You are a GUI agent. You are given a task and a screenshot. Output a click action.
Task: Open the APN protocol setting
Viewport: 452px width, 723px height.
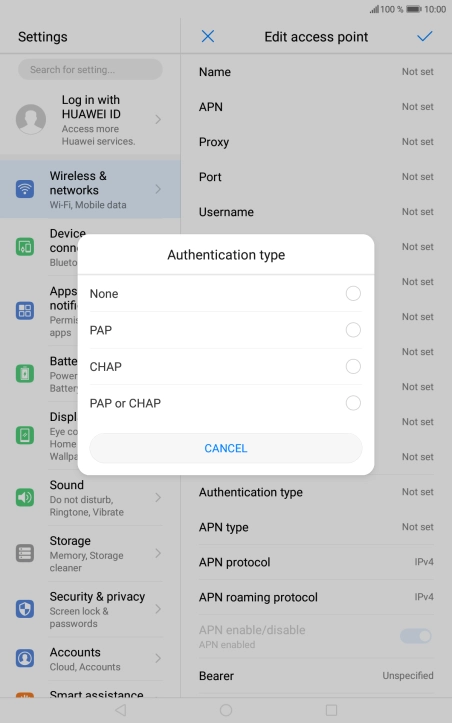(316, 562)
